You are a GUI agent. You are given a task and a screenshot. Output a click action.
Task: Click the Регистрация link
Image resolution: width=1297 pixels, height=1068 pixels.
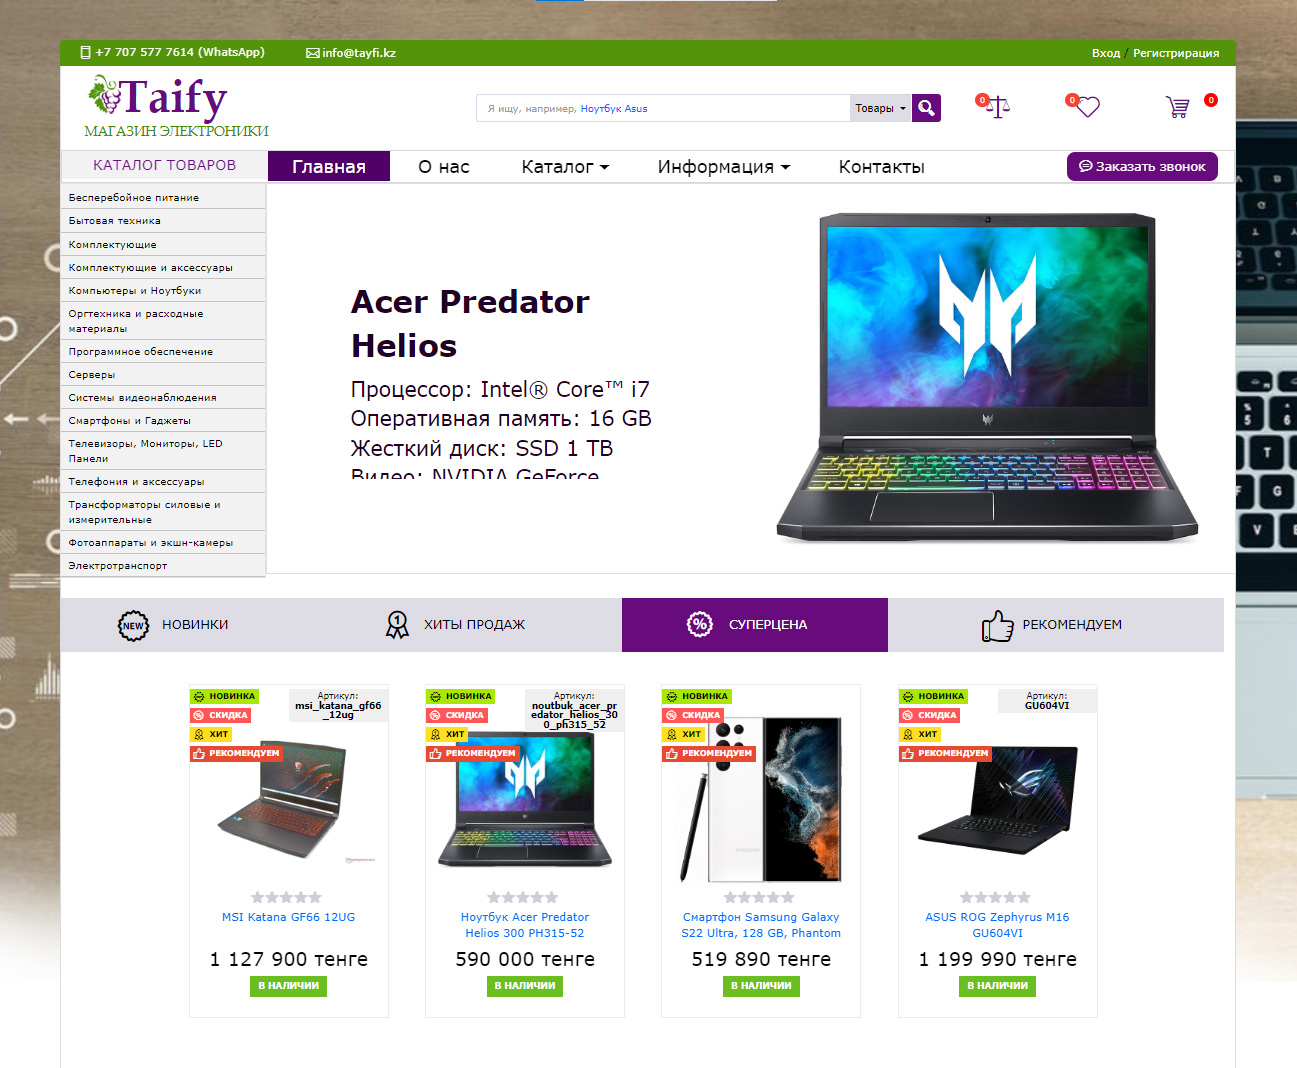click(x=1176, y=53)
